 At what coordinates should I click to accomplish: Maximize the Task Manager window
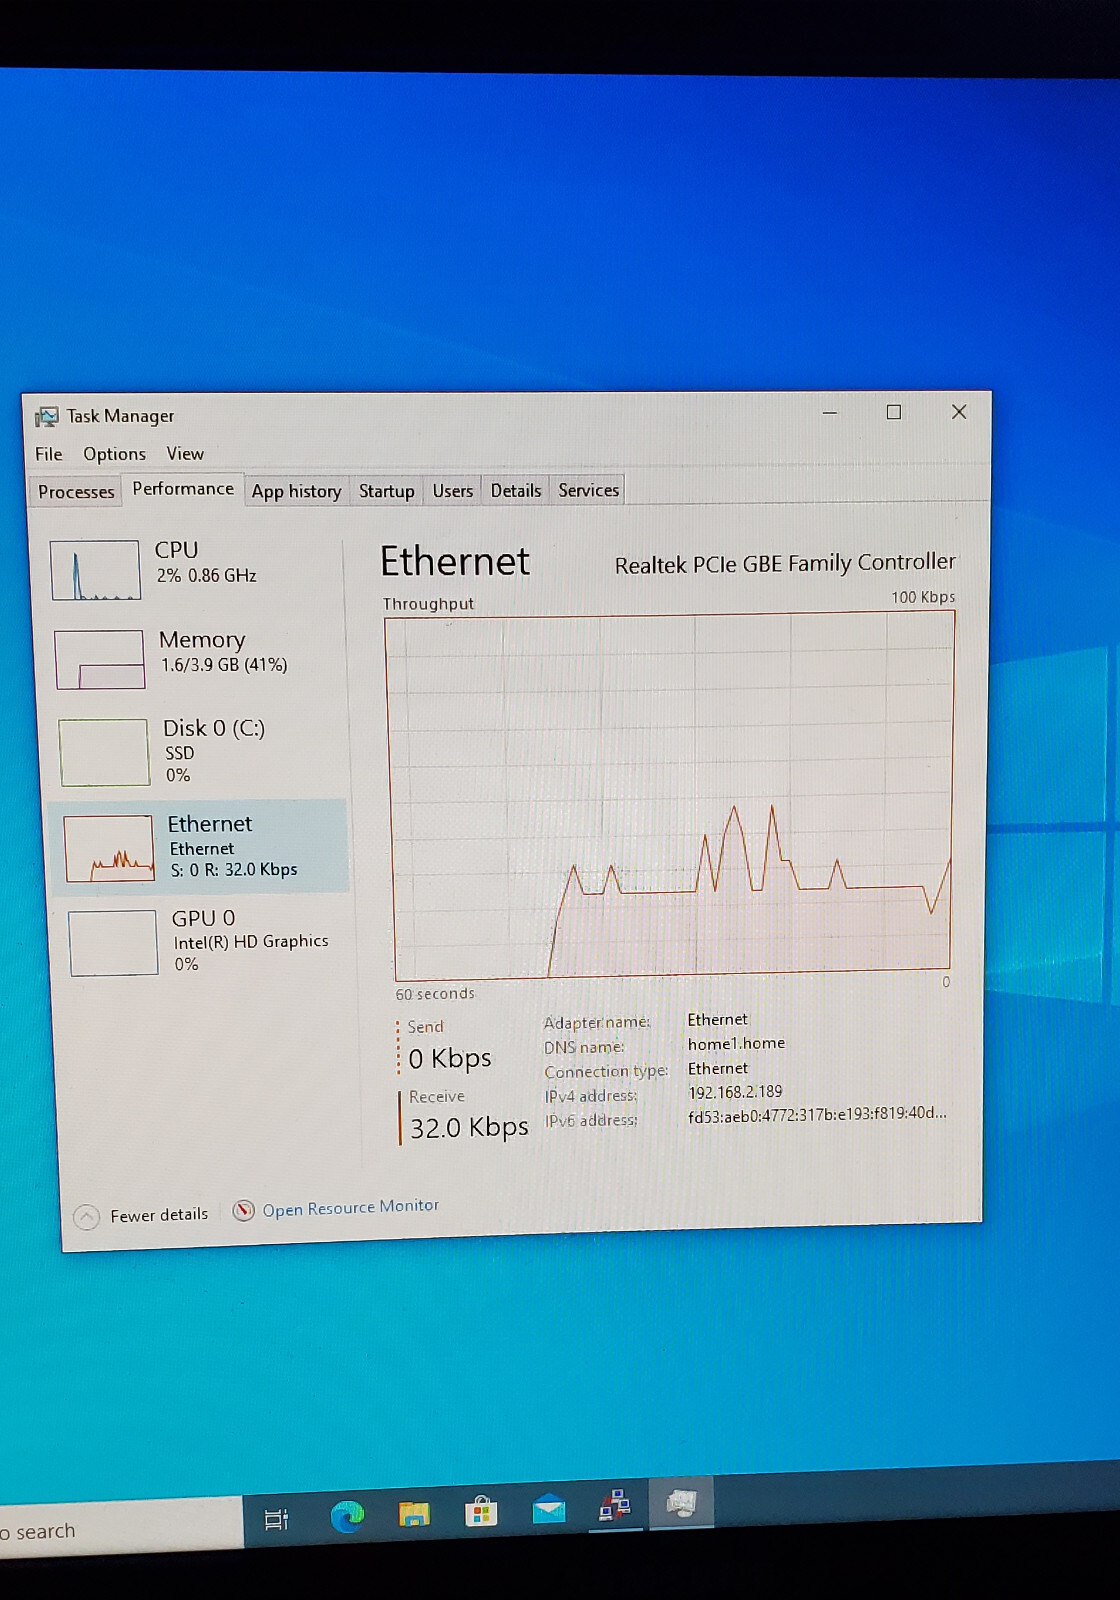tap(894, 412)
